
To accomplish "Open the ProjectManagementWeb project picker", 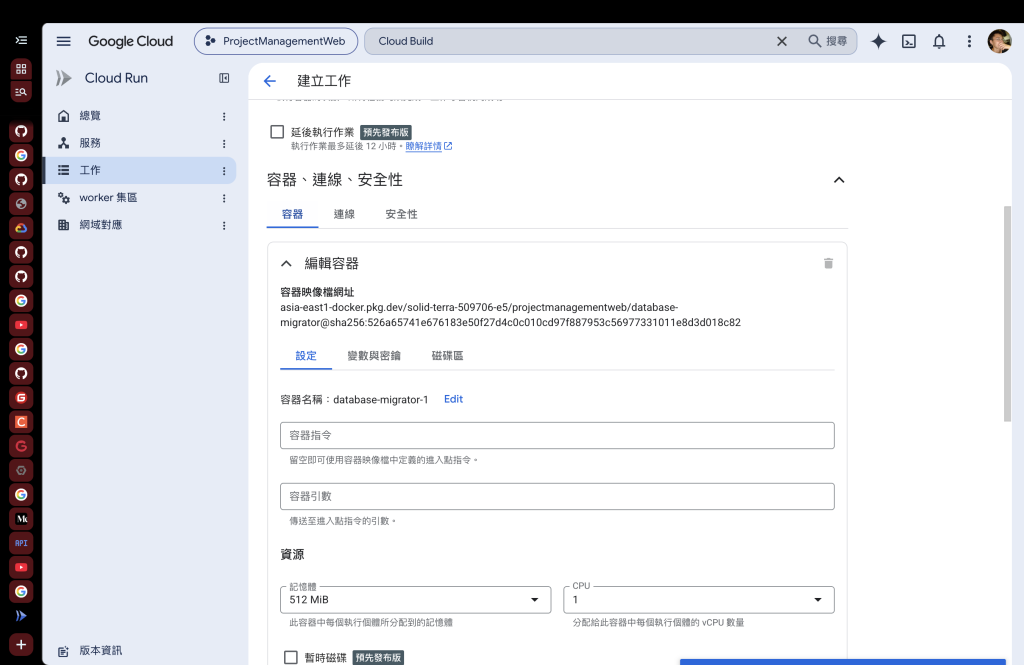I will 276,41.
